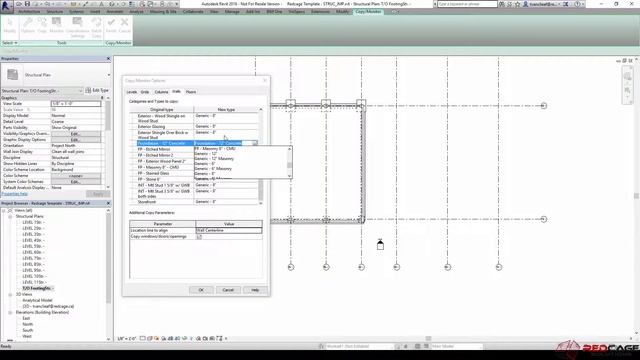
Task: Open Coordination Settings in ribbon
Action: pyautogui.click(x=77, y=27)
